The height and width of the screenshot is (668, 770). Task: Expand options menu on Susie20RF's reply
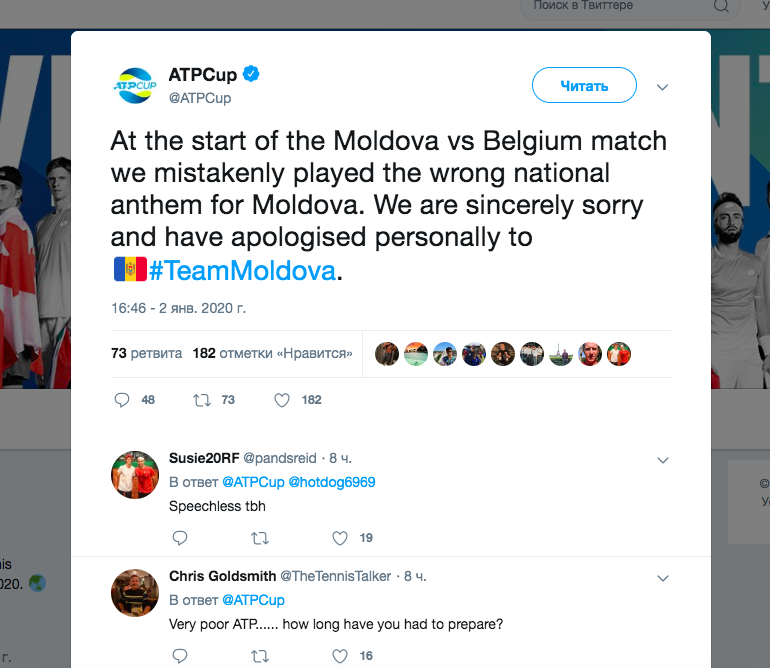click(661, 460)
